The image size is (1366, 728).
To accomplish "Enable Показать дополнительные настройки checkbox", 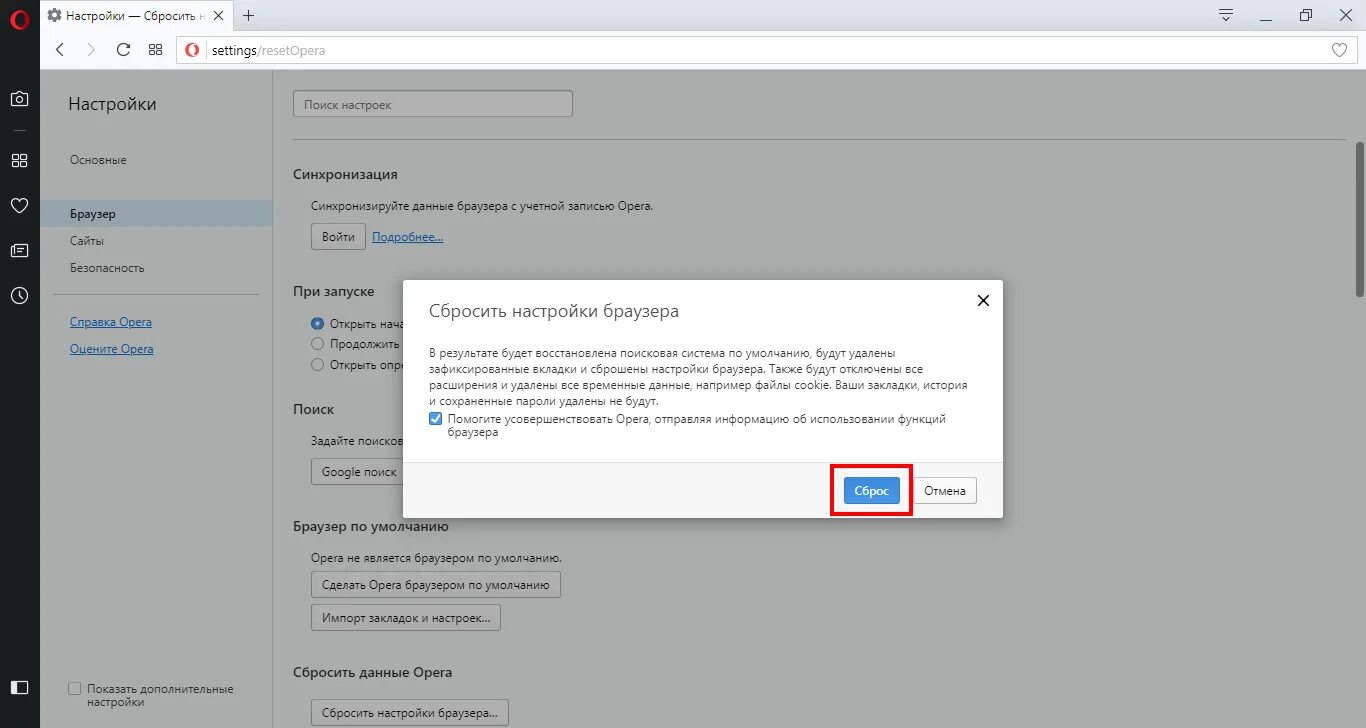I will tap(74, 689).
